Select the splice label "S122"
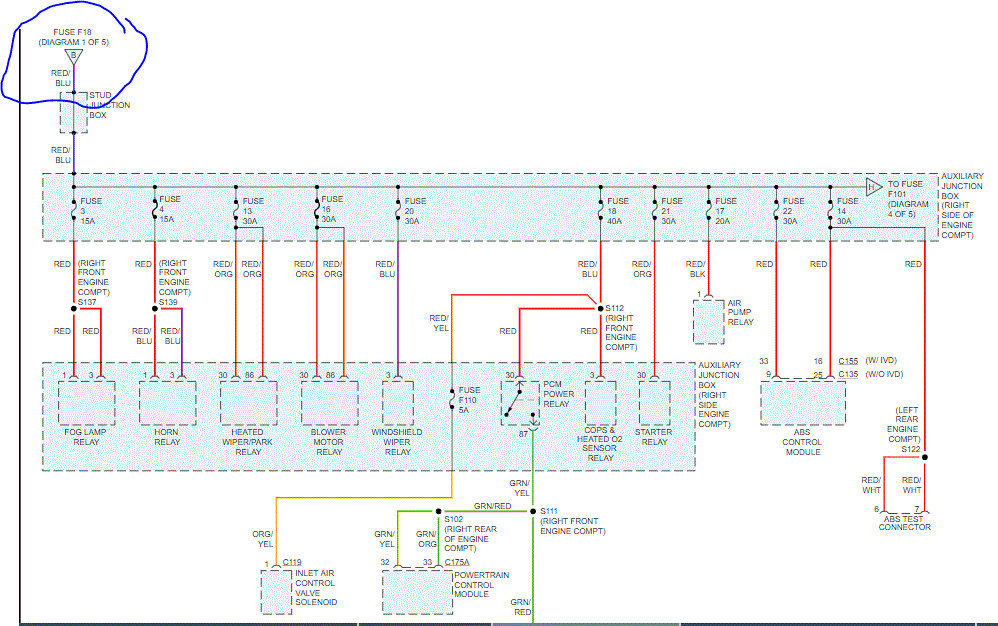This screenshot has height=626, width=998. pyautogui.click(x=911, y=449)
